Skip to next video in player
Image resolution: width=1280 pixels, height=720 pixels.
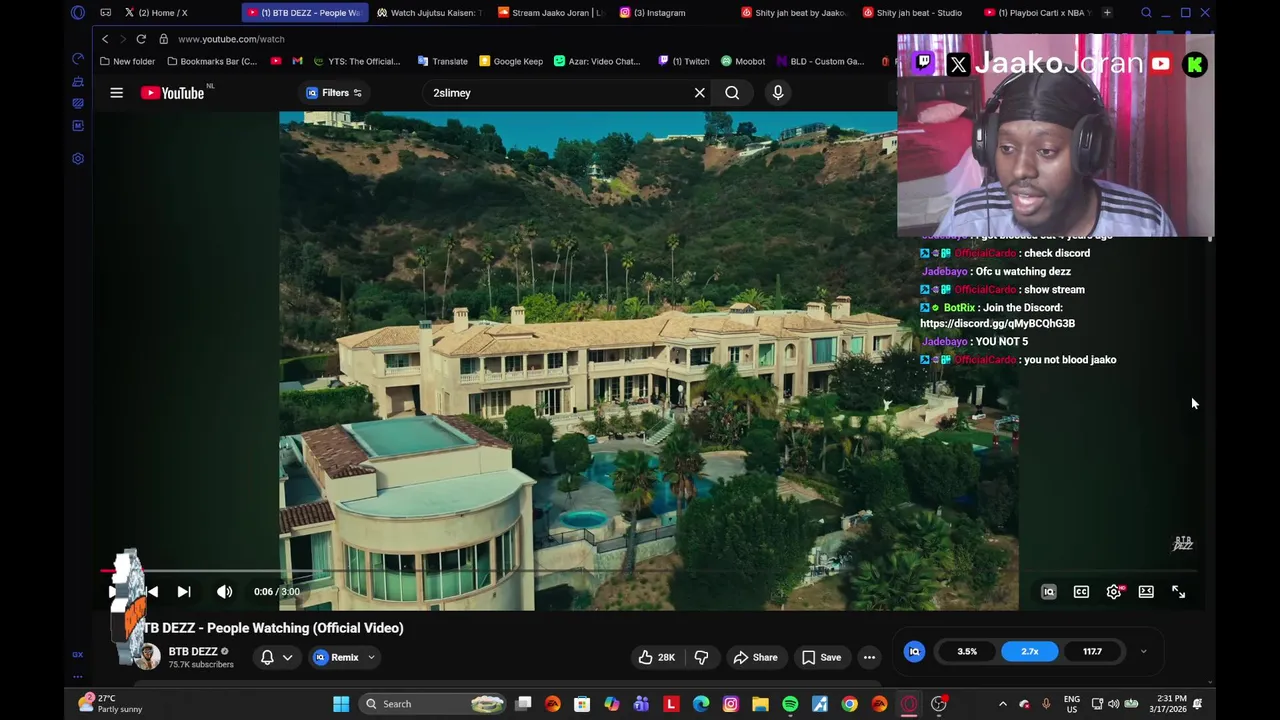pyautogui.click(x=184, y=592)
